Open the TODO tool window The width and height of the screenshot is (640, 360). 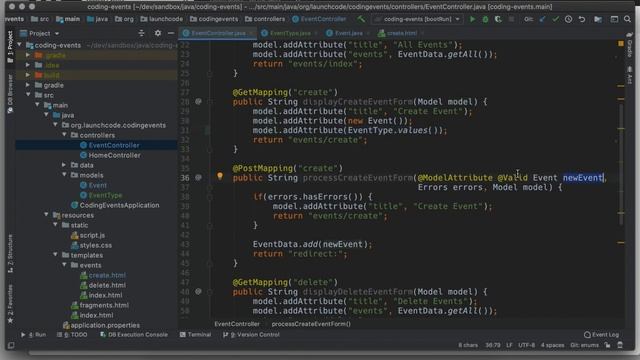[72, 335]
